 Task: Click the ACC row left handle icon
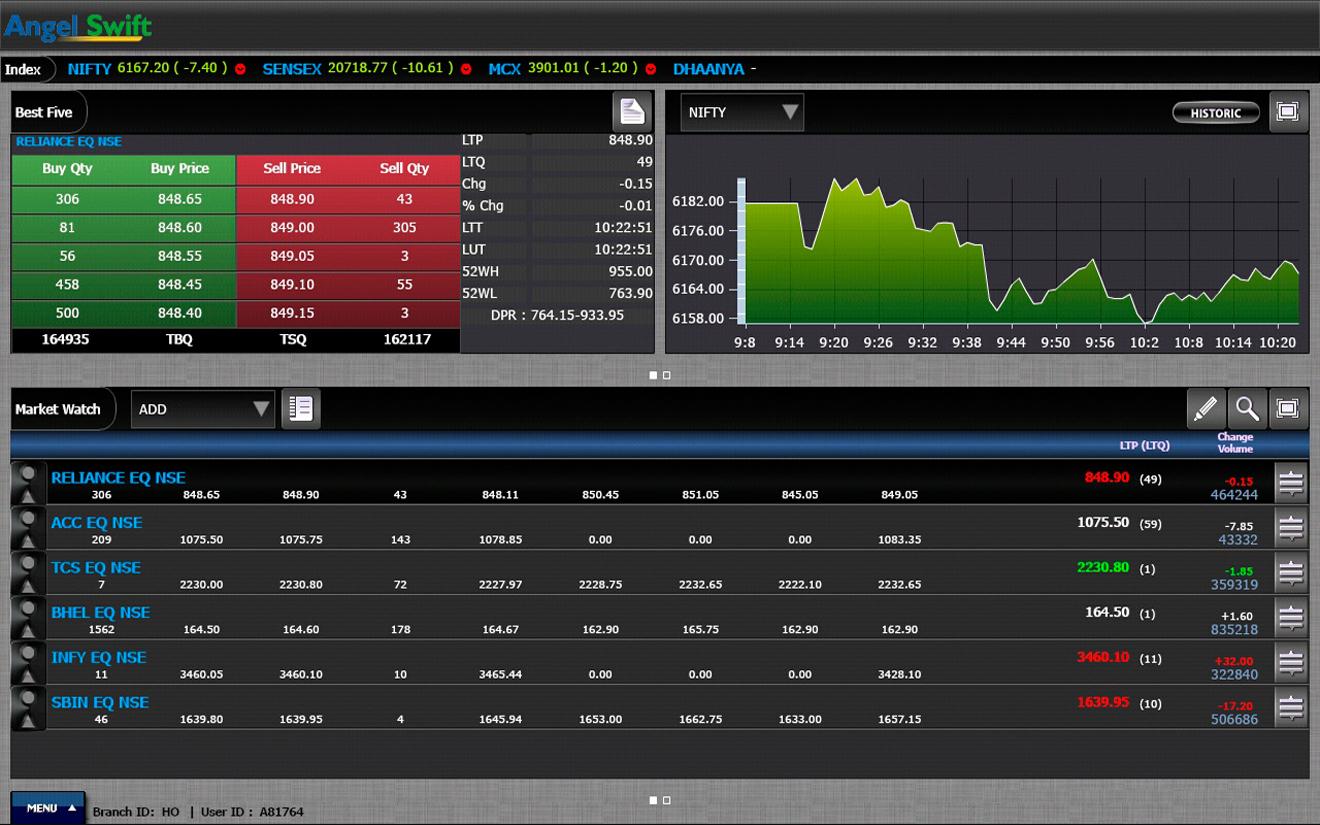point(28,528)
